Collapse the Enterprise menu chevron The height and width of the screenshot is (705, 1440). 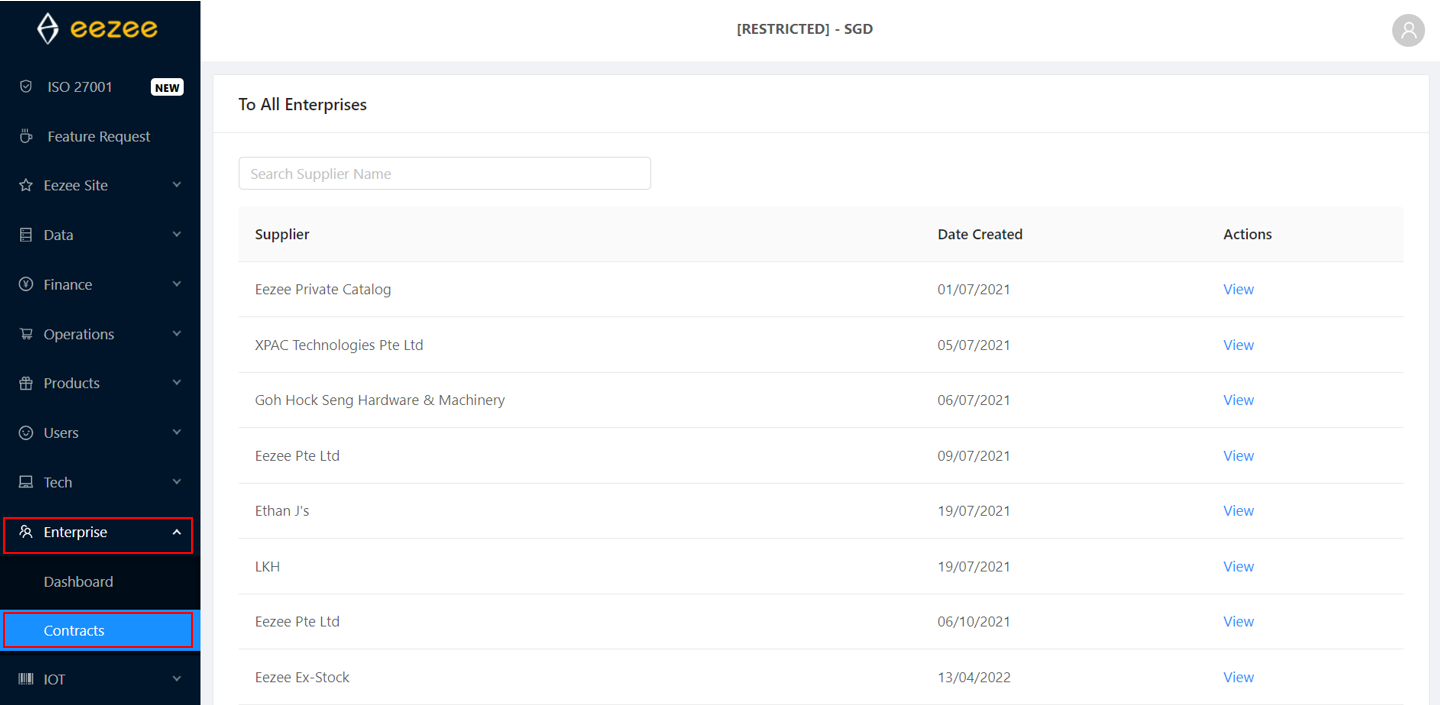(177, 532)
